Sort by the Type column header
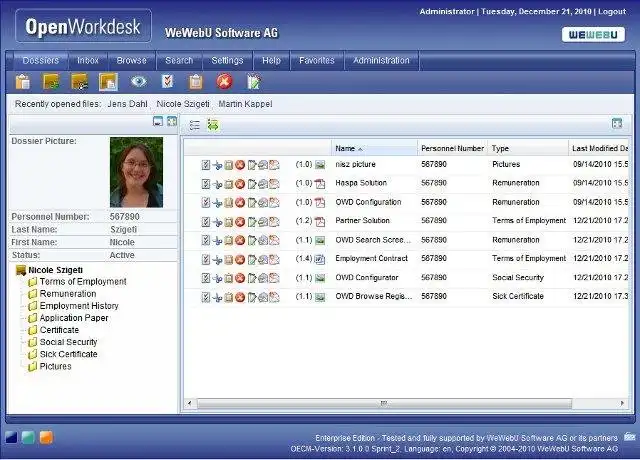This screenshot has height=460, width=640. (528, 148)
